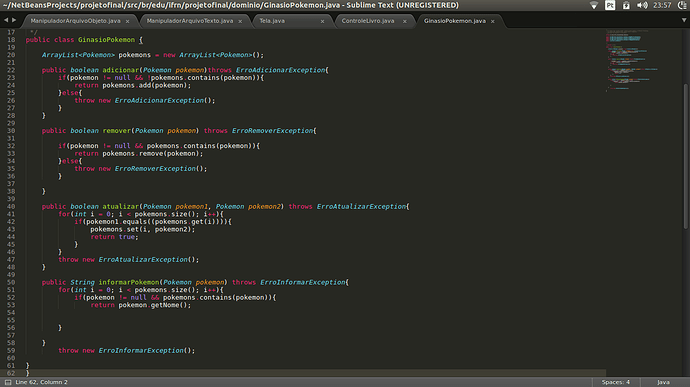Image resolution: width=690 pixels, height=387 pixels.
Task: Open the Tela.java tab
Action: 272,21
